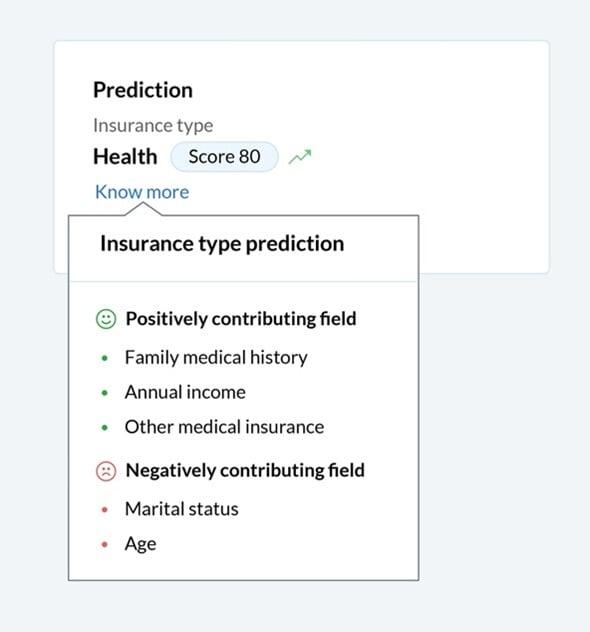Image resolution: width=590 pixels, height=632 pixels.
Task: Open the Know more link
Action: 142,192
